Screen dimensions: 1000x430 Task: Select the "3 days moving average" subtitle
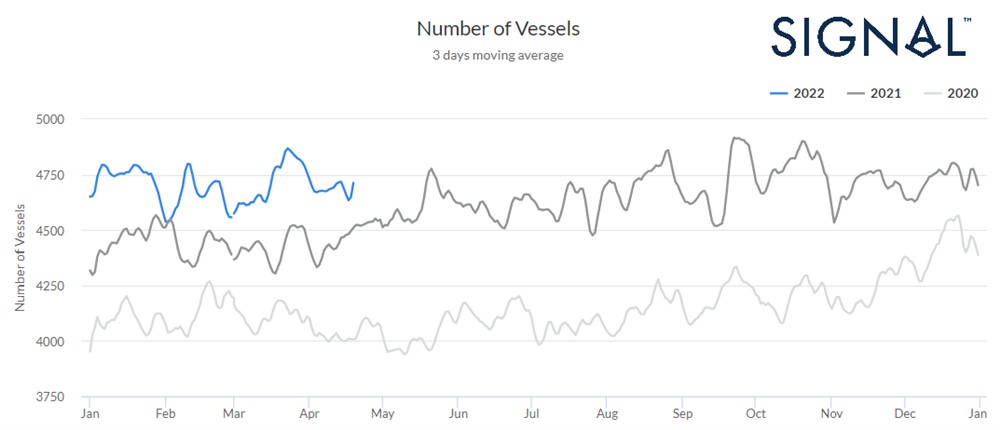click(x=499, y=55)
